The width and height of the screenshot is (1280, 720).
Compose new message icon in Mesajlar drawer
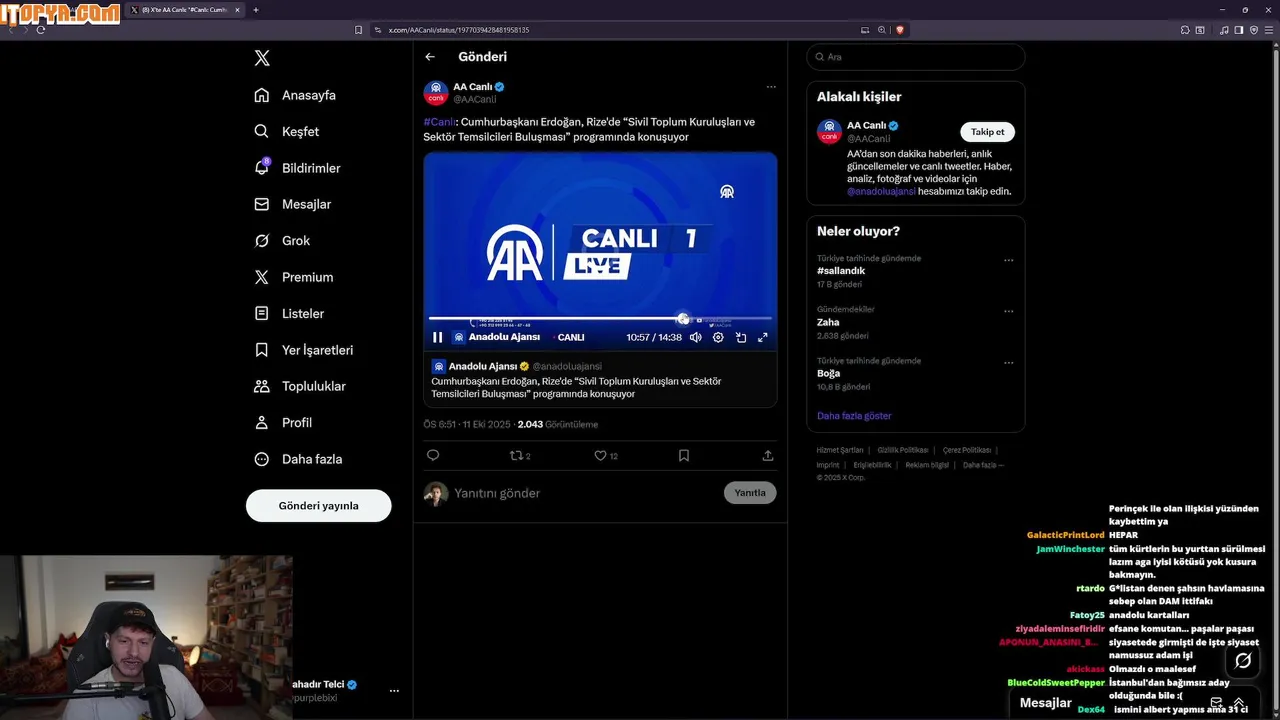click(x=1216, y=703)
